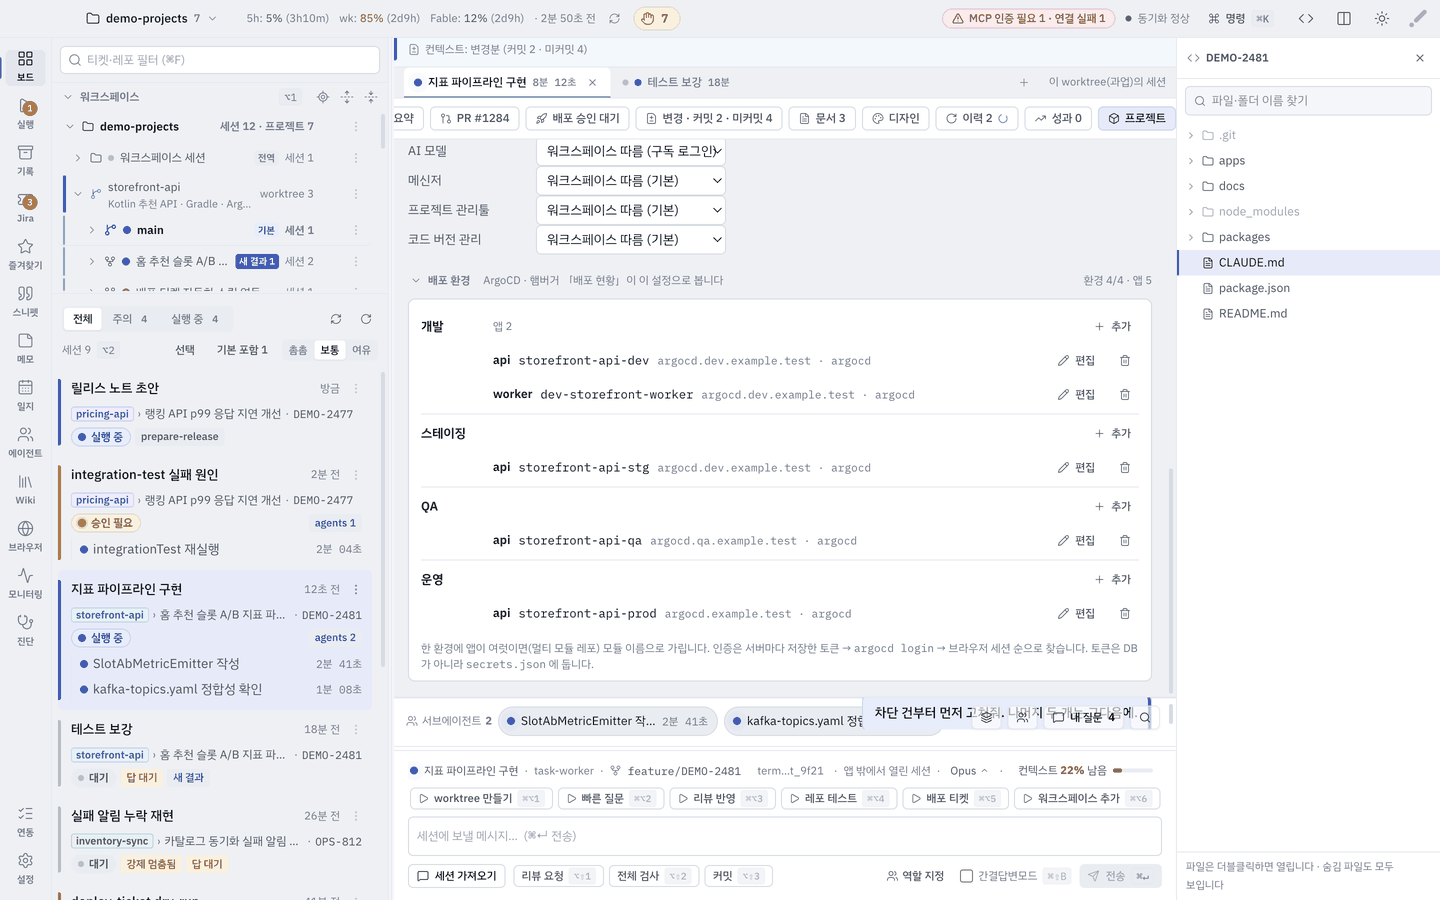Screen dimensions: 1440x900
Task: Set session list density to 여유
Action: 361,350
